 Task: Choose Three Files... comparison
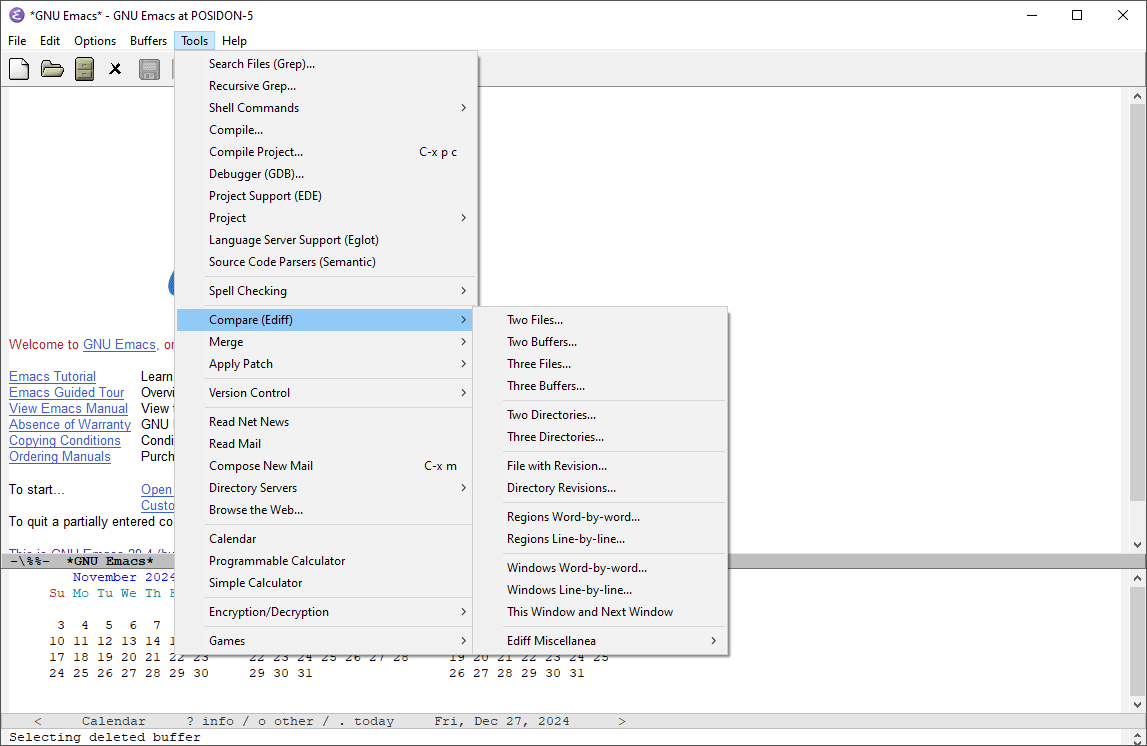(x=601, y=363)
